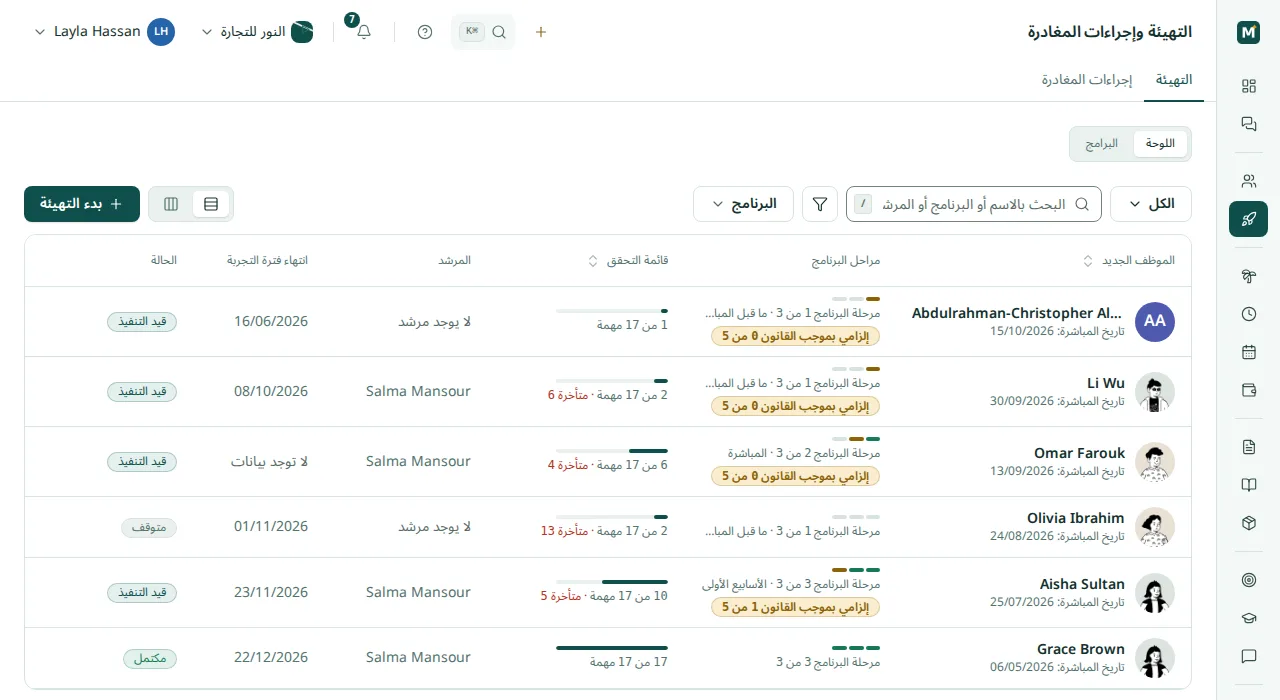Select the اللوحة segment

tap(1160, 144)
